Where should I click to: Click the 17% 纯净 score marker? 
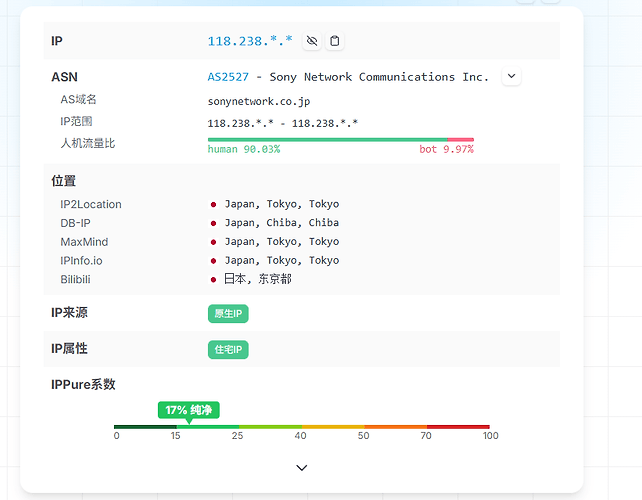pos(189,410)
